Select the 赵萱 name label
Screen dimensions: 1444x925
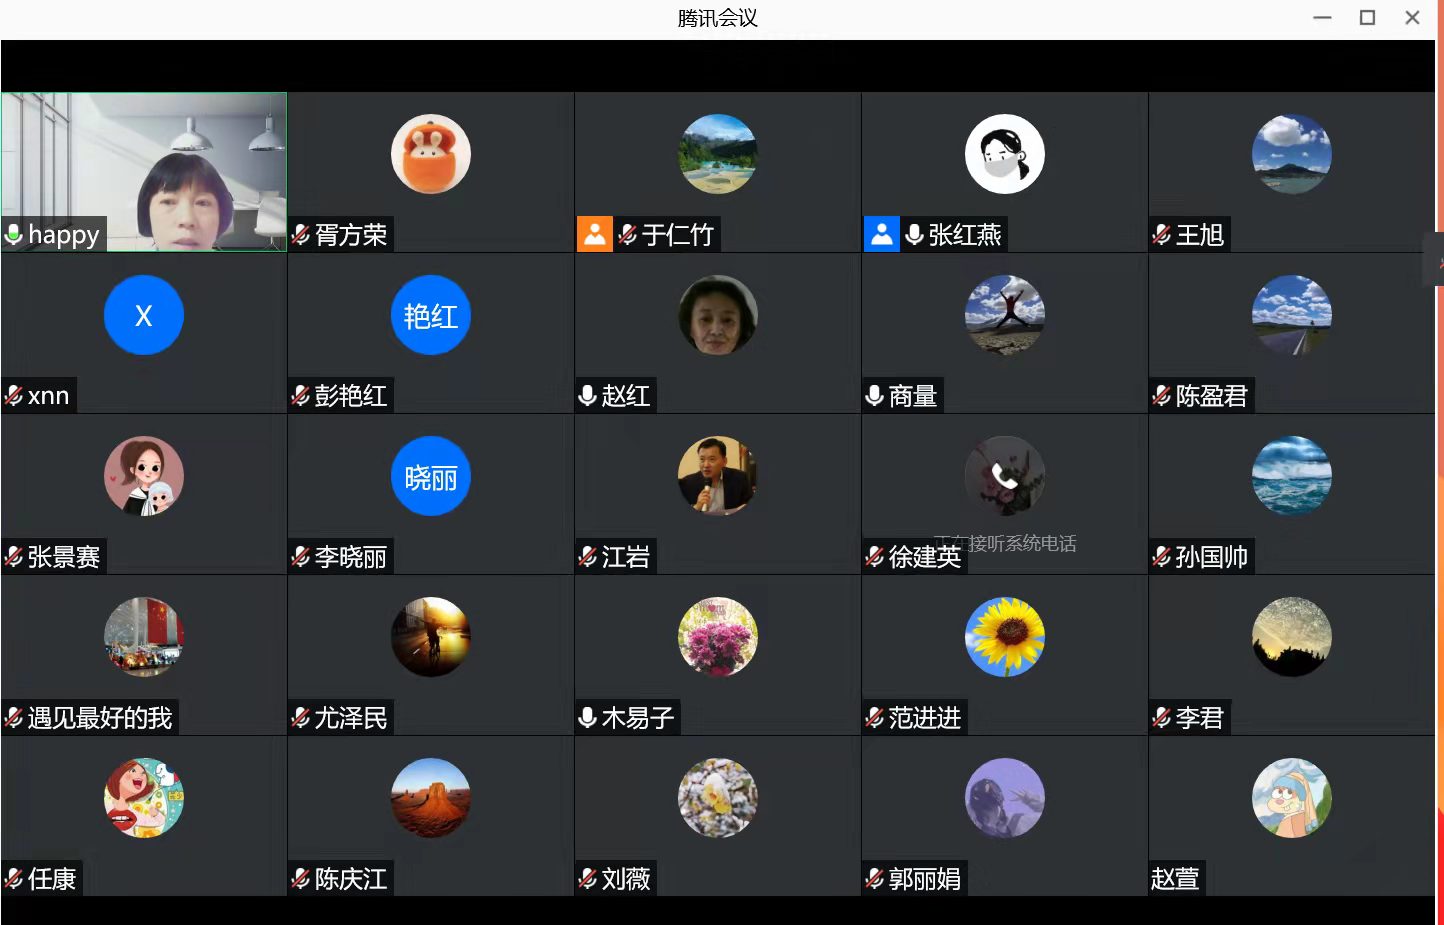[1175, 879]
